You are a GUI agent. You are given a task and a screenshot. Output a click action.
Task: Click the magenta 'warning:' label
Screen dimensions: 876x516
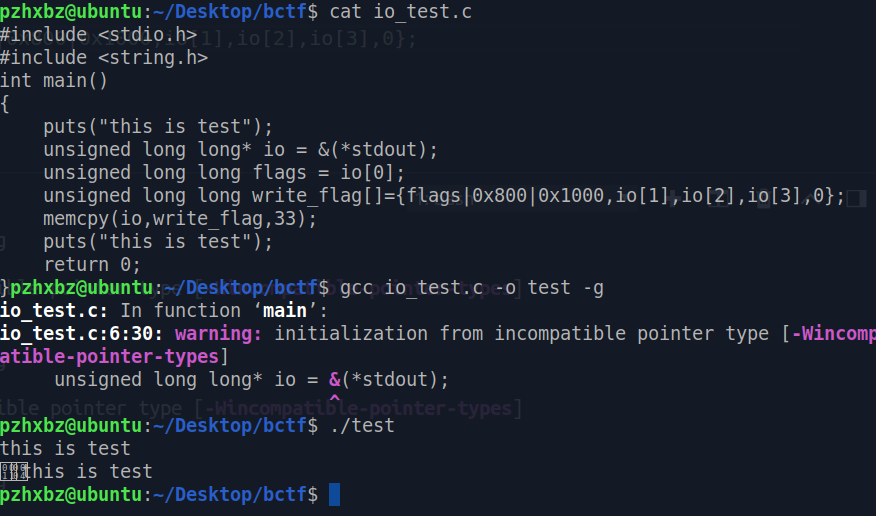click(218, 333)
